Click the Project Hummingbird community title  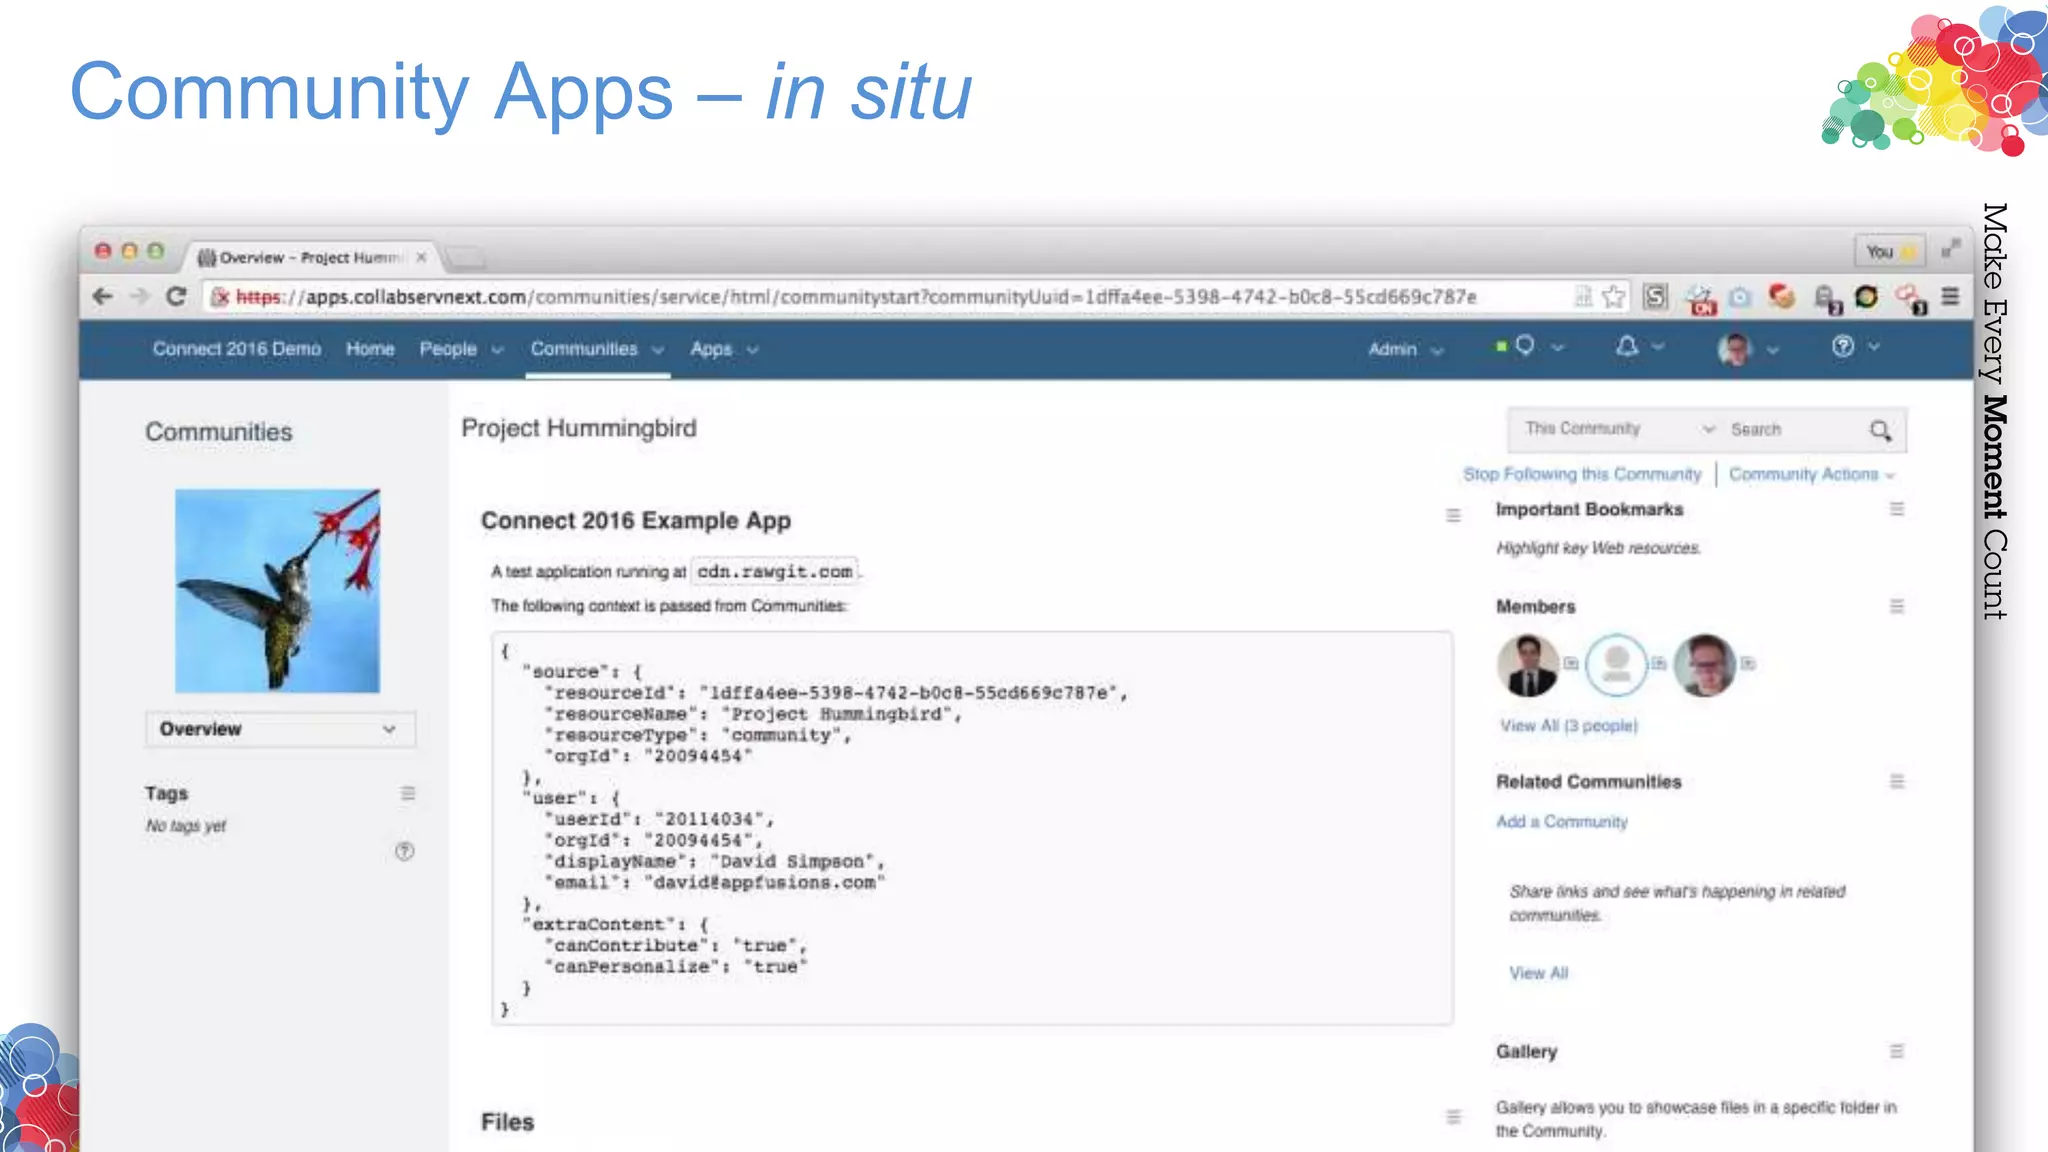578,428
